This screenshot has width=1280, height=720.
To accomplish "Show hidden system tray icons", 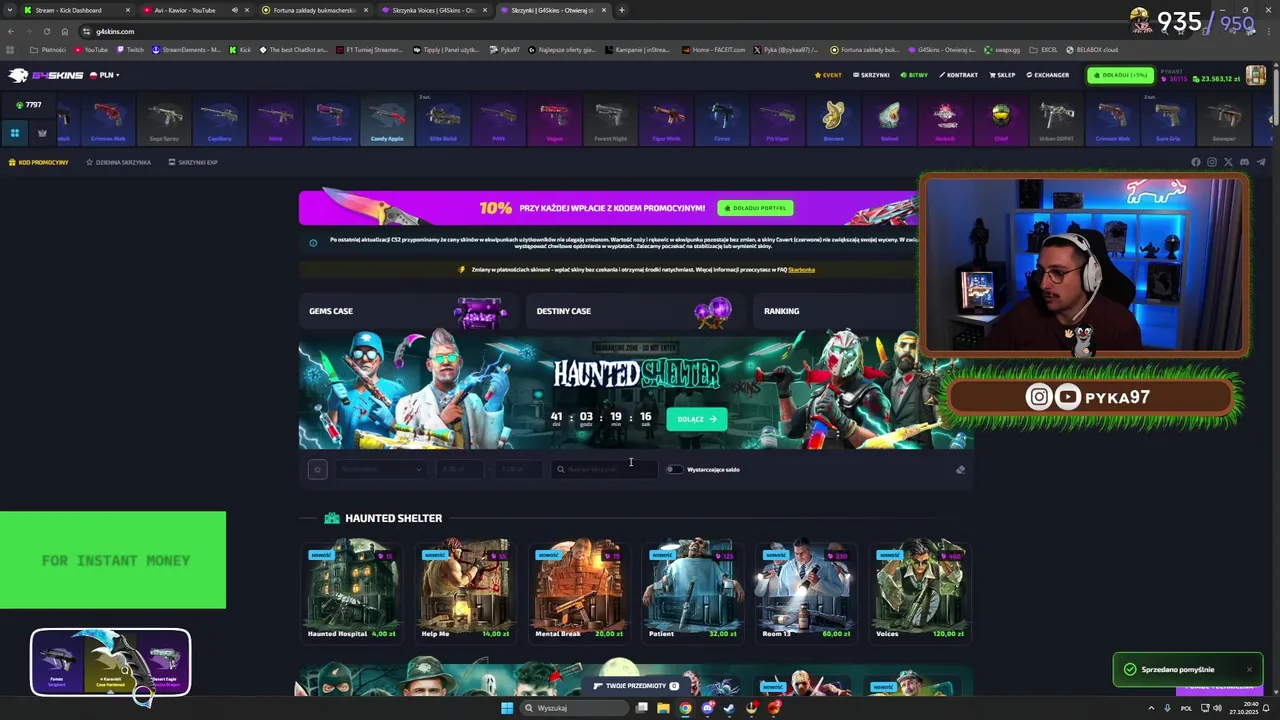I will 1151,708.
